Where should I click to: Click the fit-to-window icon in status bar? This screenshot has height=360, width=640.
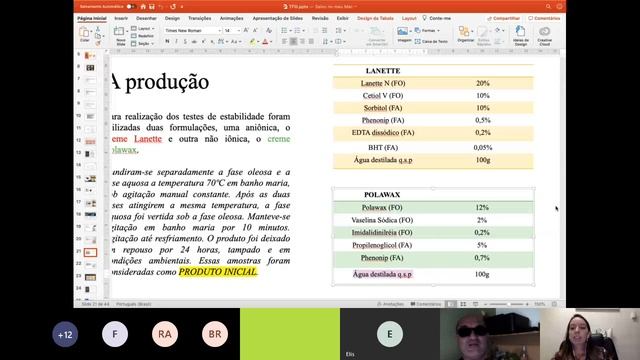[554, 304]
